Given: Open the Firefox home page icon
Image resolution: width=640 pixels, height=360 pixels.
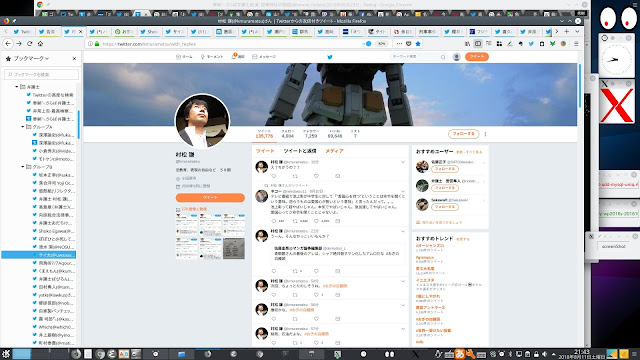Looking at the screenshot, I should [x=40, y=44].
